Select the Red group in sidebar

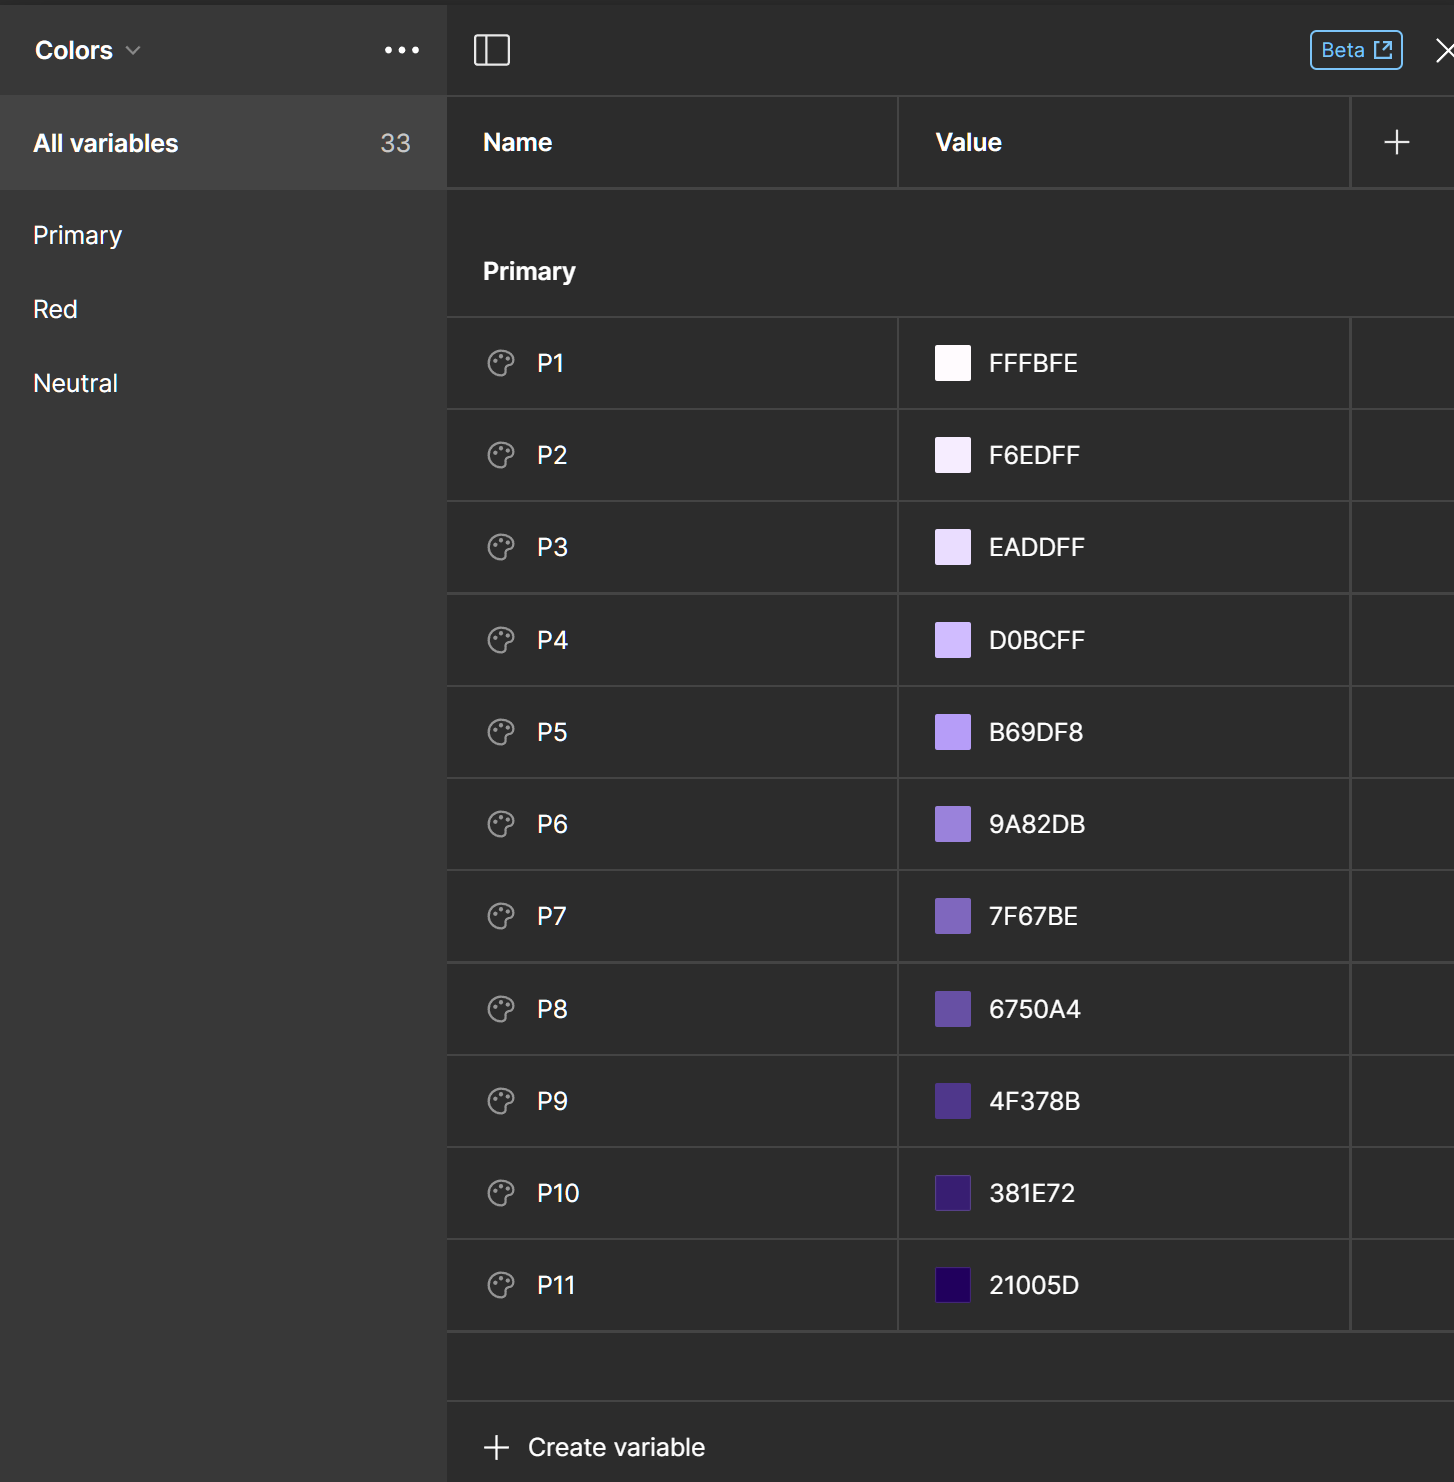coord(56,309)
